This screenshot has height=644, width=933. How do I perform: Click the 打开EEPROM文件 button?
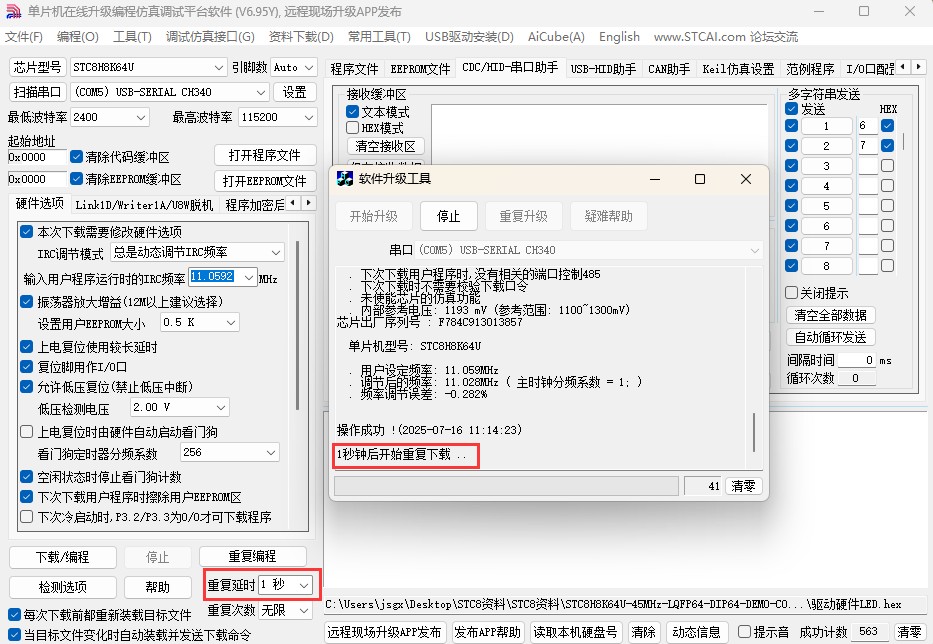pos(265,181)
